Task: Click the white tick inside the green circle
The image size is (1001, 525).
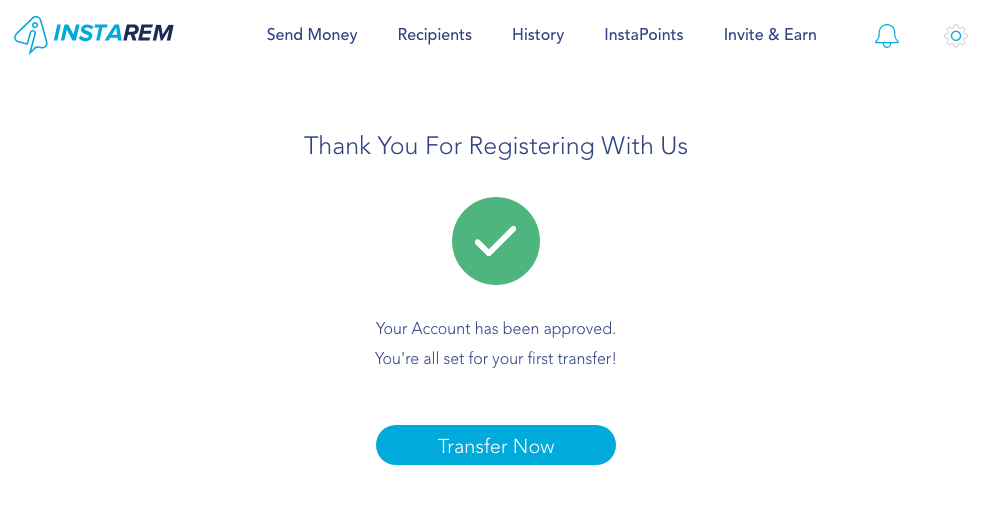Action: [496, 241]
